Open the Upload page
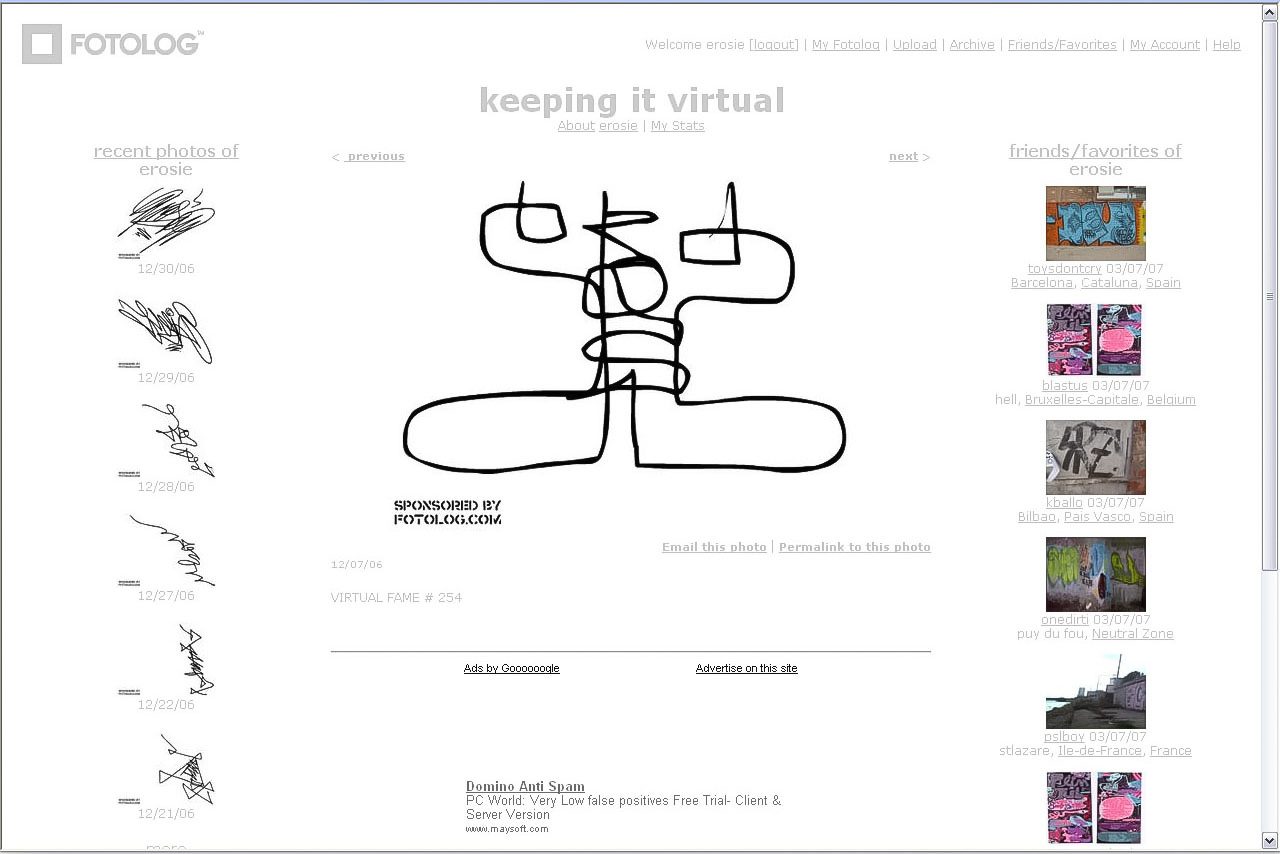This screenshot has width=1280, height=854. click(x=914, y=45)
